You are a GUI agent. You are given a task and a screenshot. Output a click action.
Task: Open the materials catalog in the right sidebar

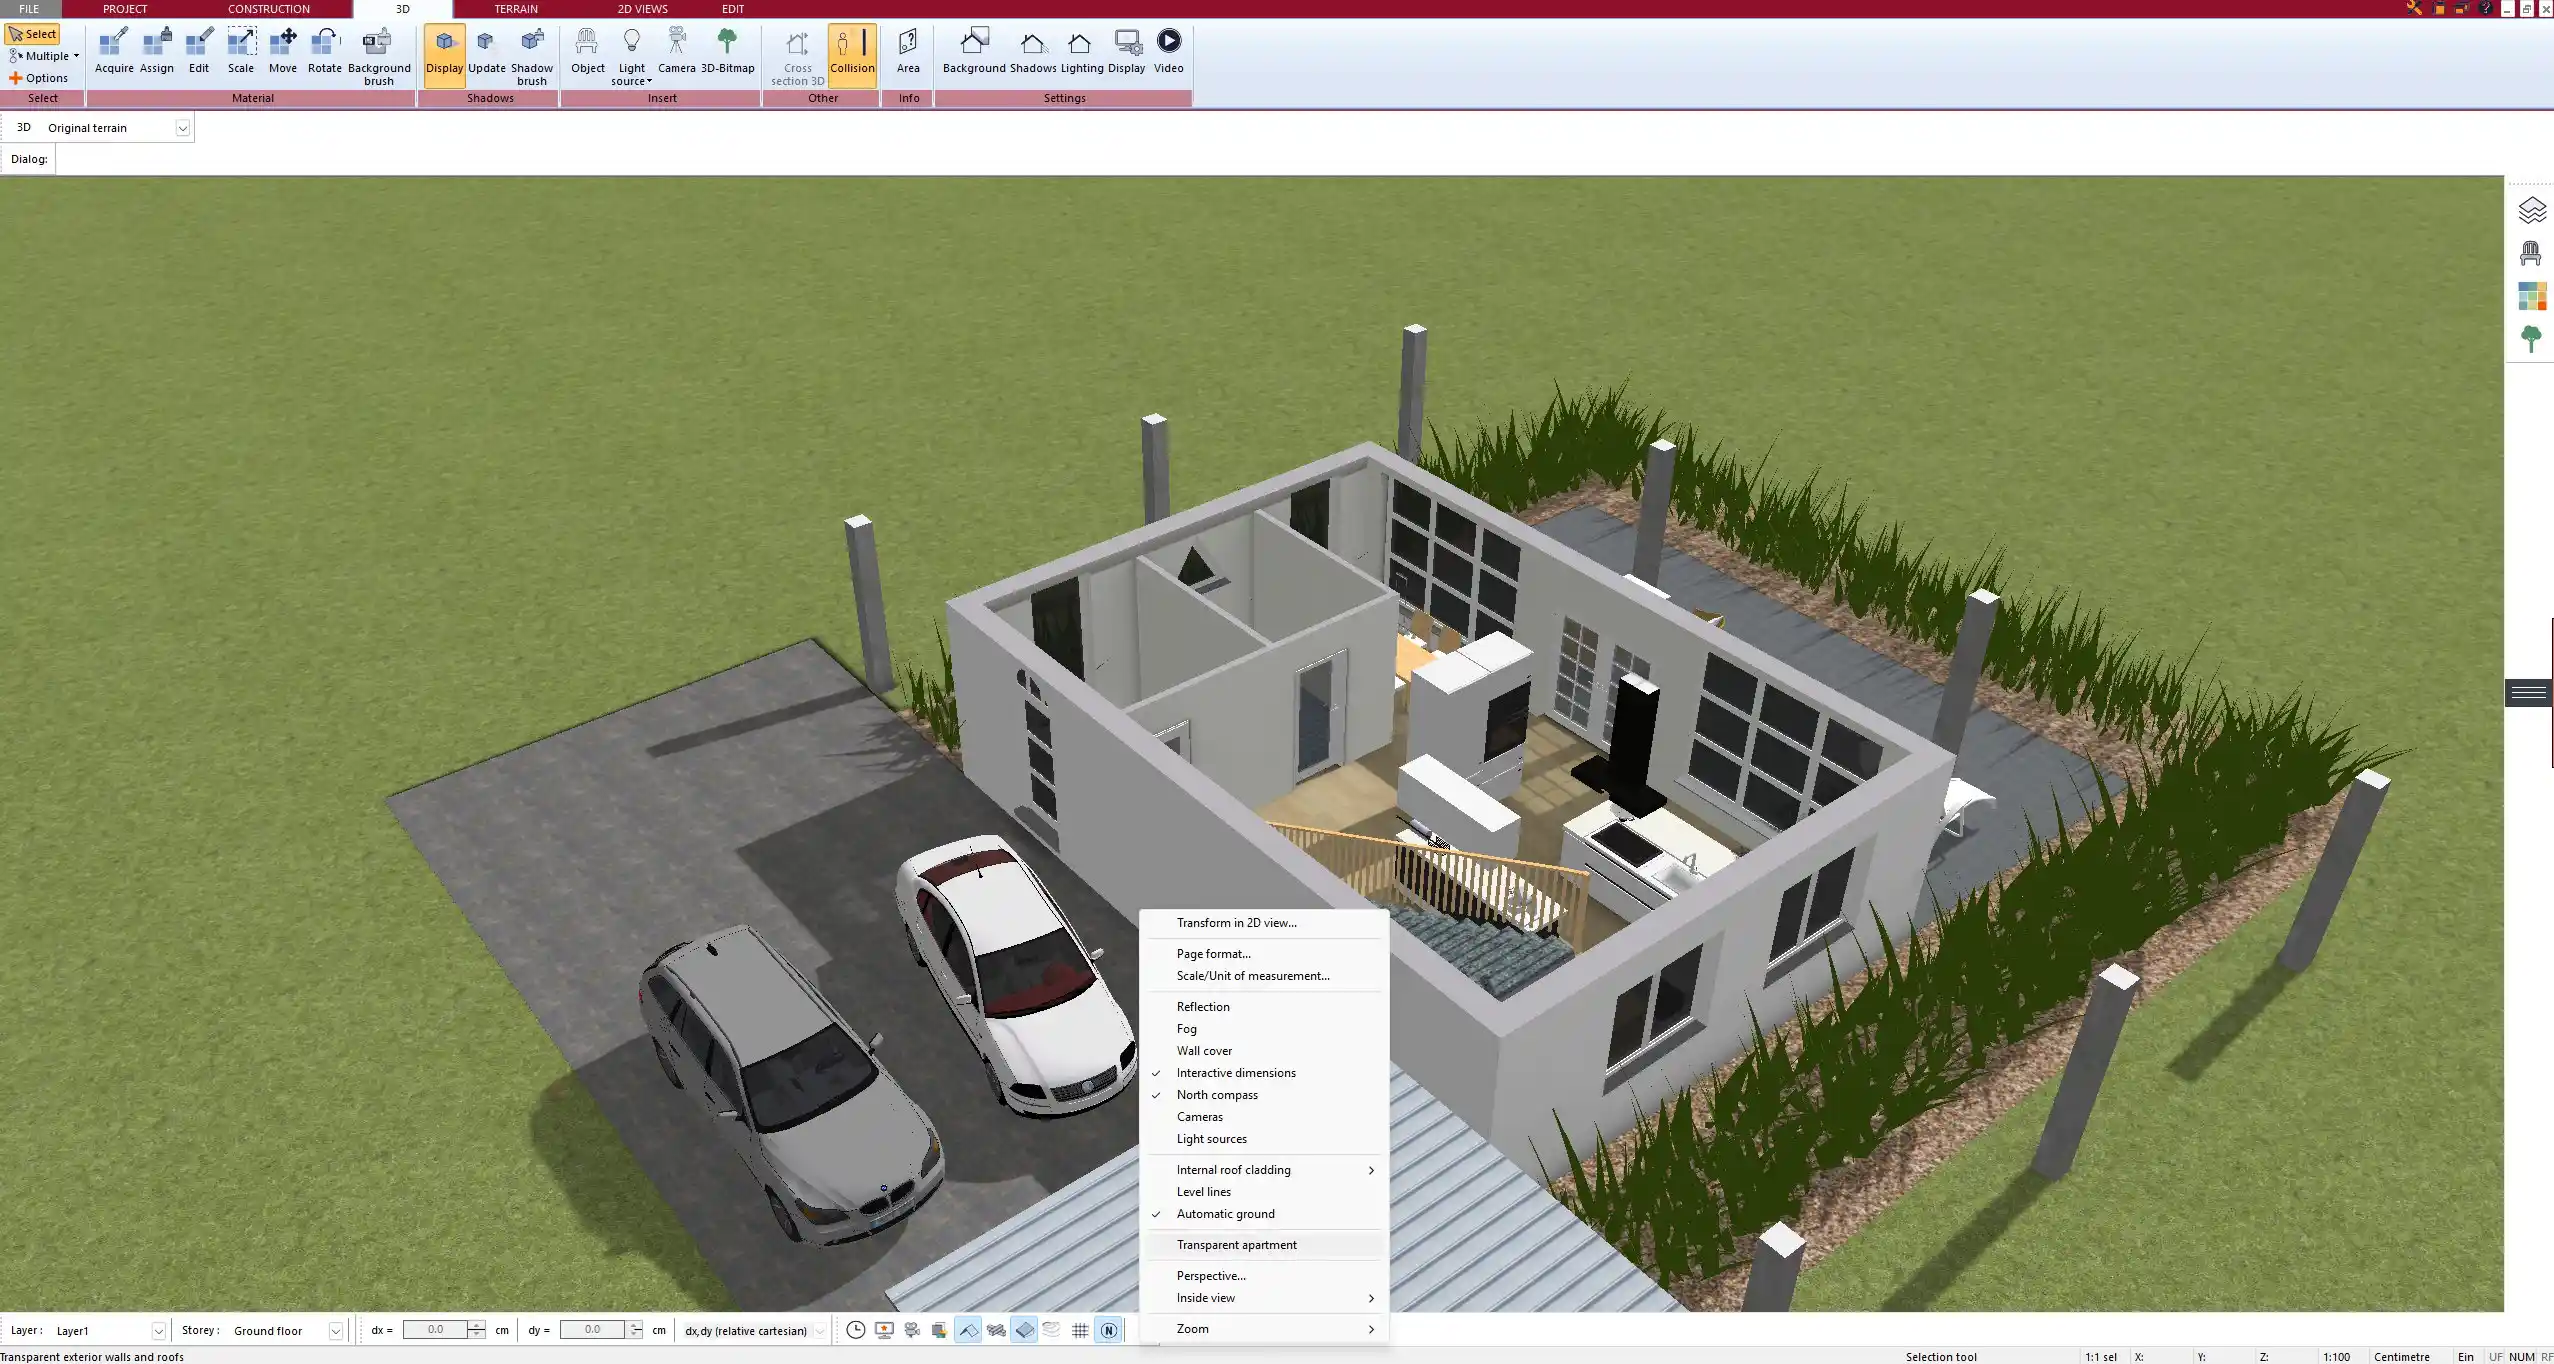(x=2531, y=295)
